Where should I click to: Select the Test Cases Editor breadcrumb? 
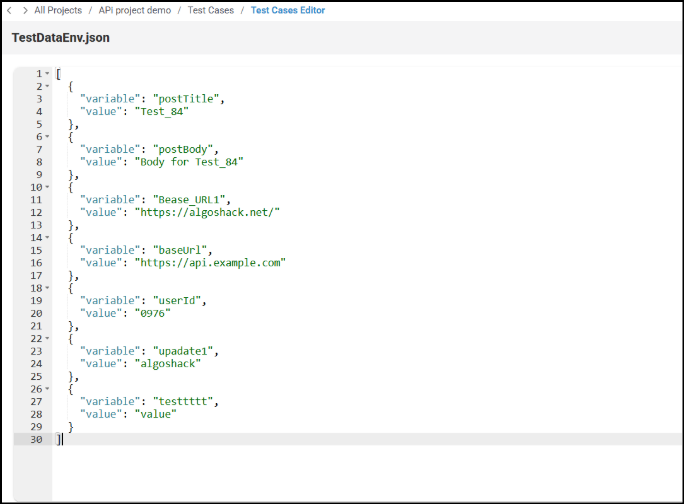[x=288, y=10]
